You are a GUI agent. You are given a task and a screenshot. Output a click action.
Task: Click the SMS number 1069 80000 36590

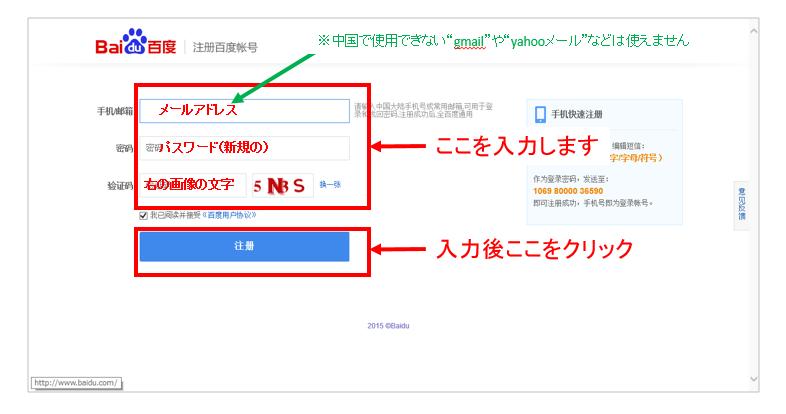pyautogui.click(x=568, y=191)
